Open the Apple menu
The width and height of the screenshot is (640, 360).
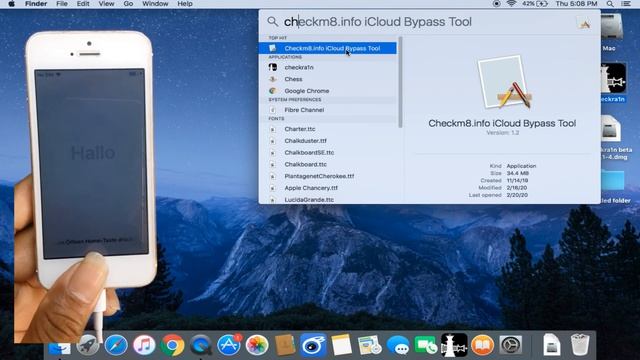point(11,4)
